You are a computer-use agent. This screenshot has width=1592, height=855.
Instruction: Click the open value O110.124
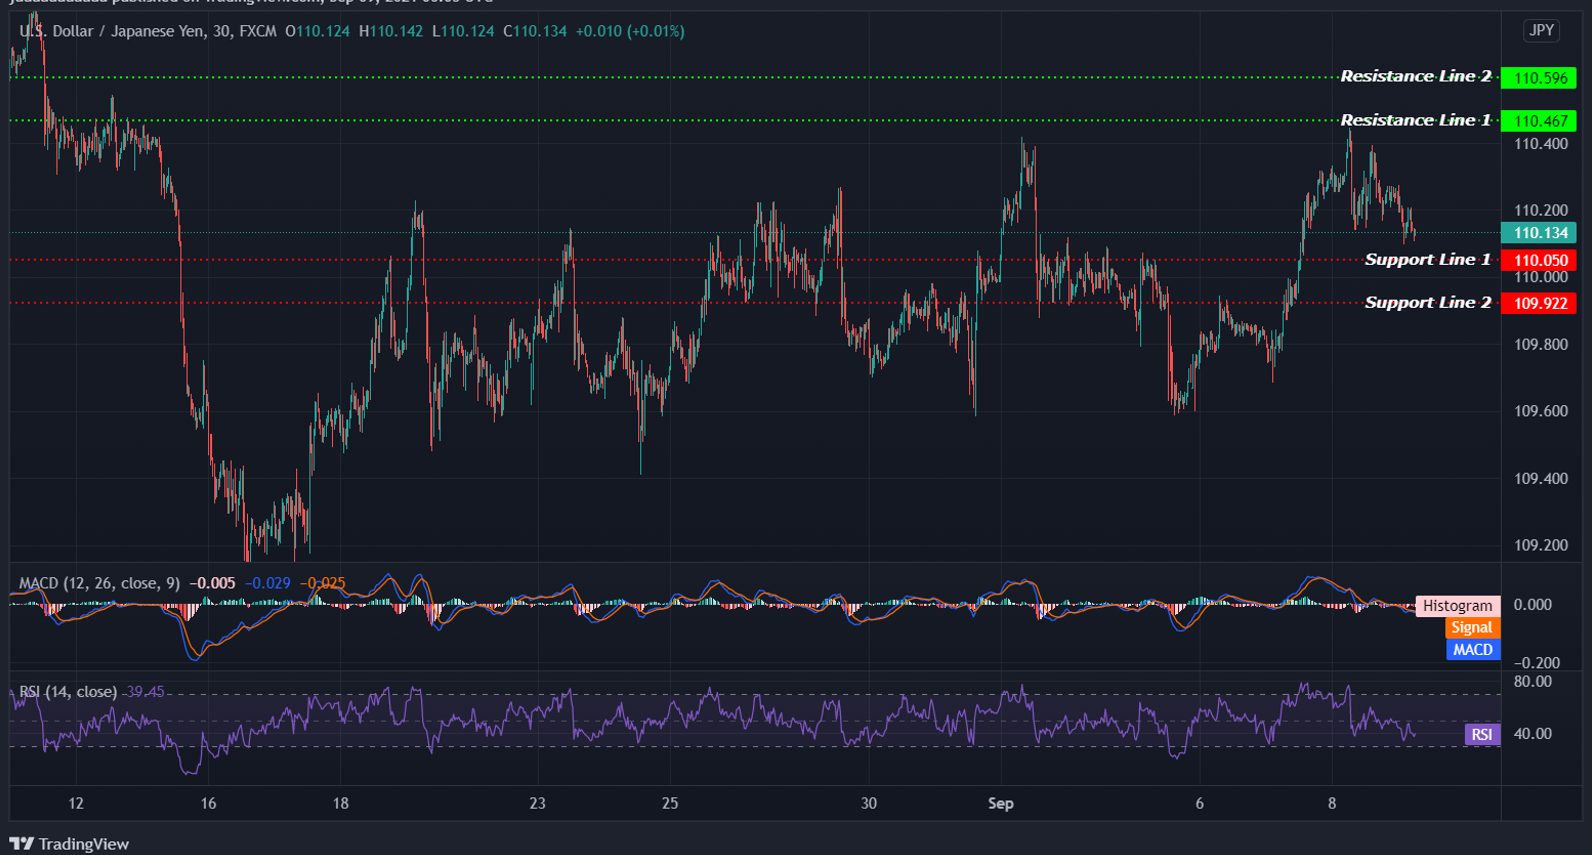point(318,31)
